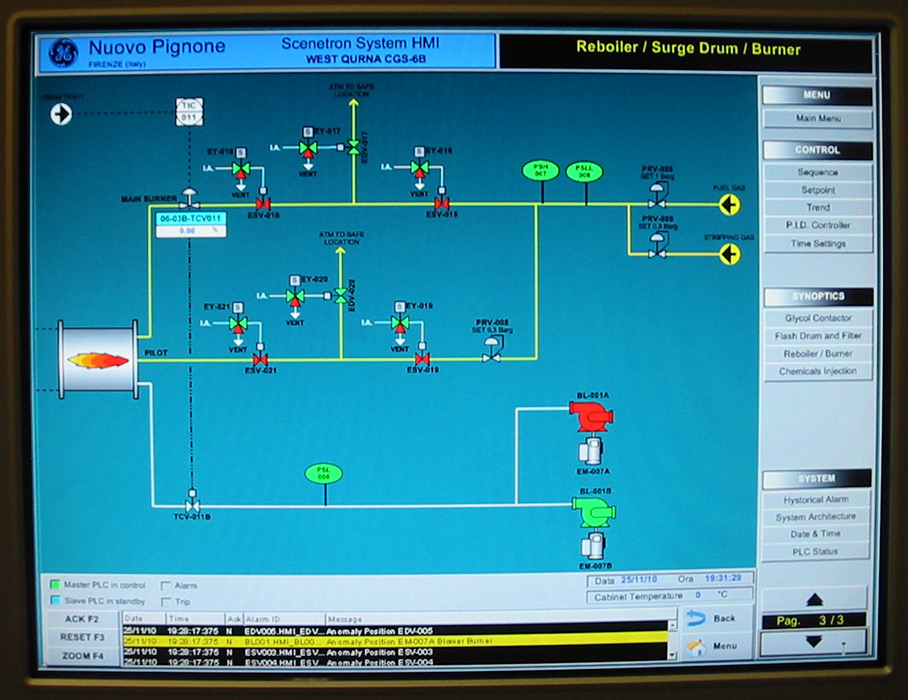Viewport: 908px width, 700px height.
Task: Click the GE logo in header
Action: pyautogui.click(x=63, y=53)
